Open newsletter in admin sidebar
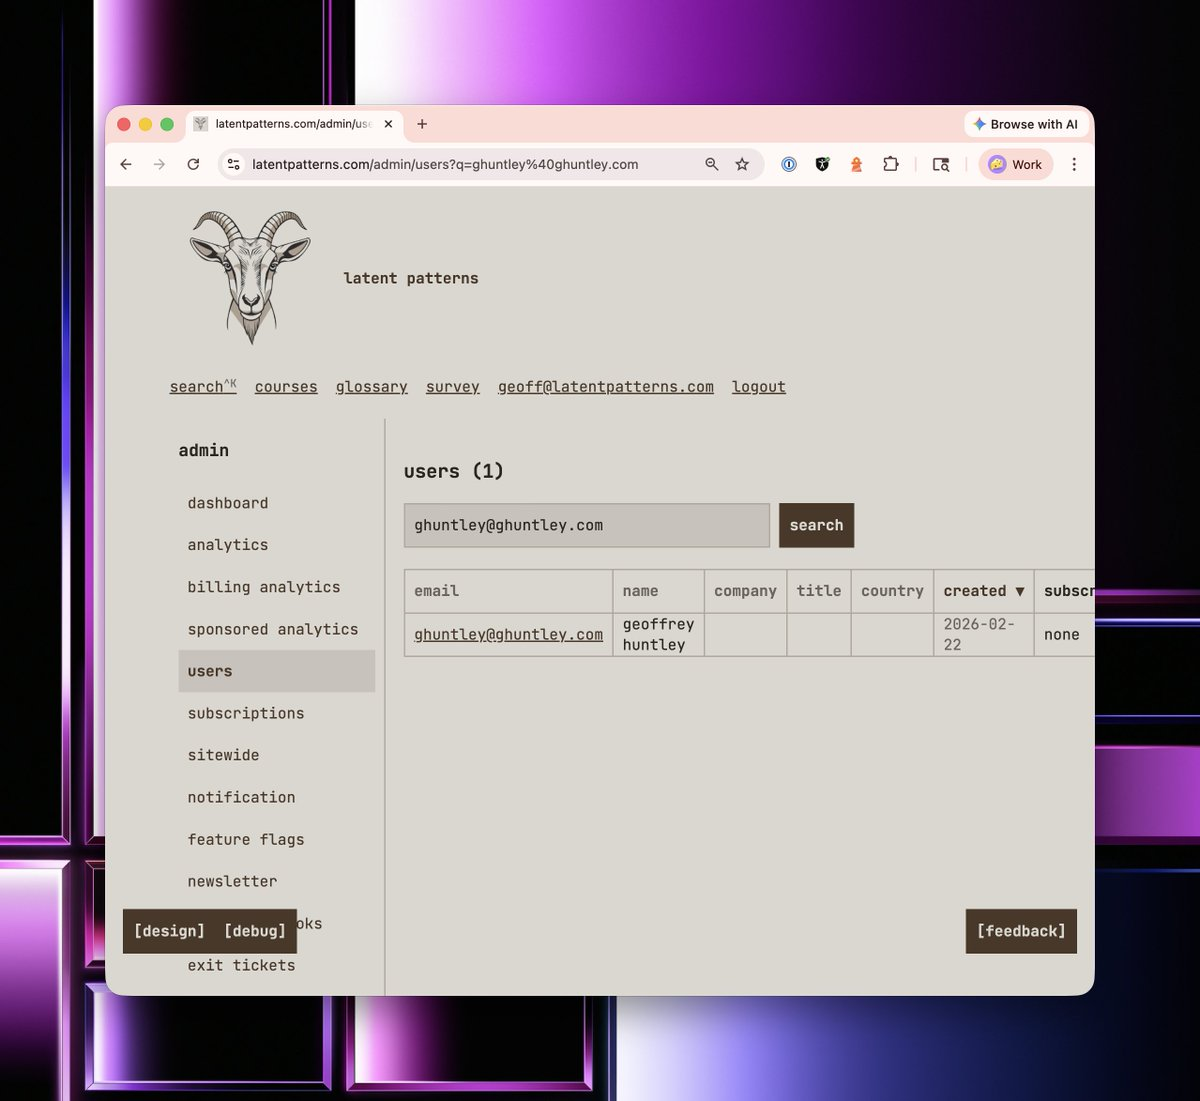 [276, 881]
